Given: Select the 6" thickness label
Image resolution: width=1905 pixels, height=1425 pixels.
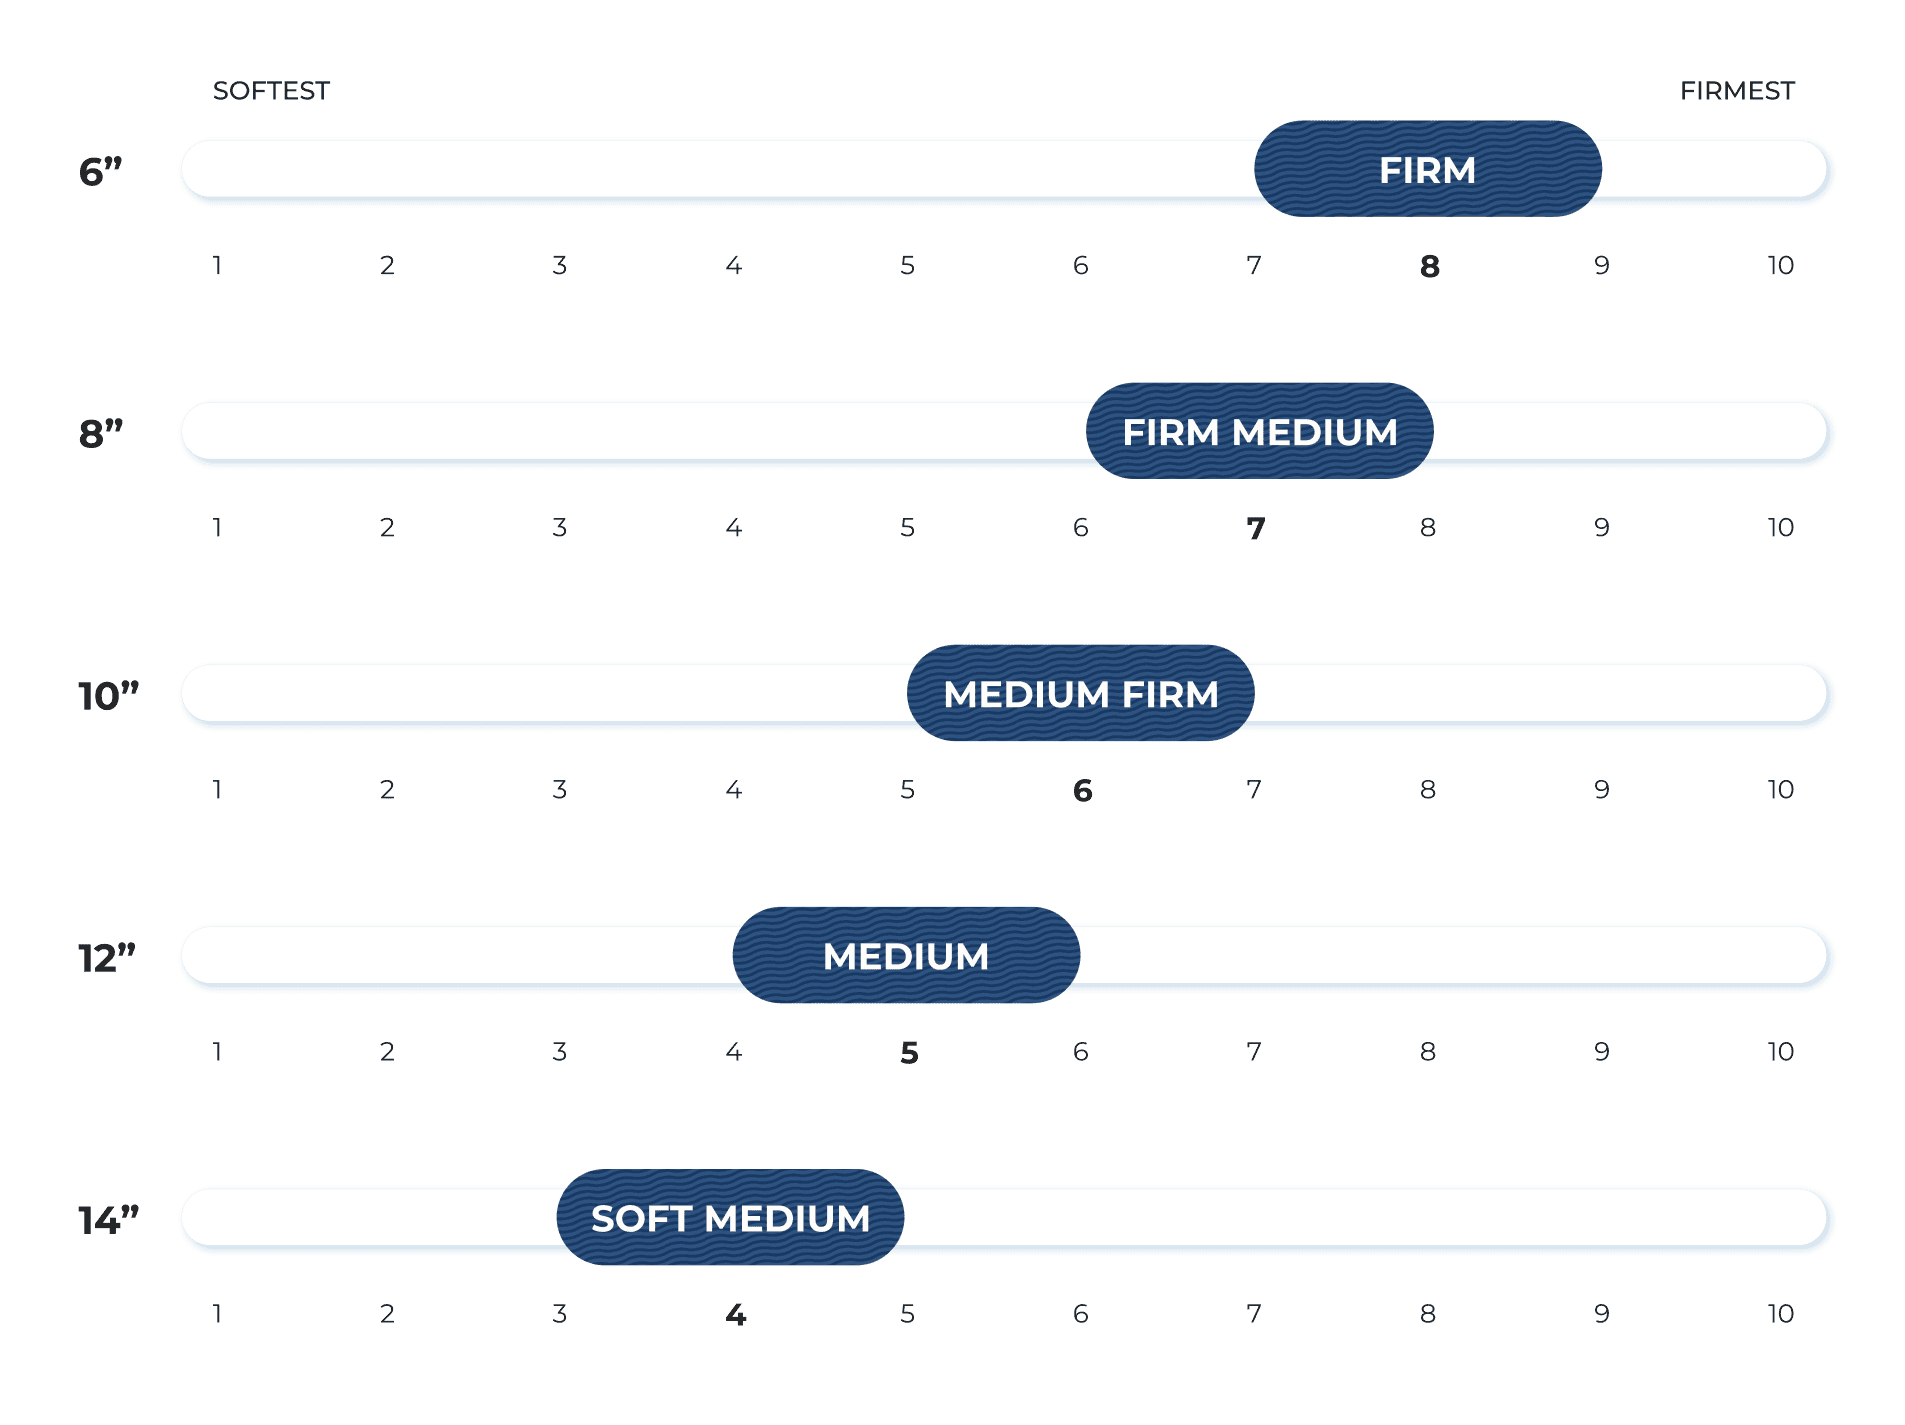Looking at the screenshot, I should coord(100,172).
